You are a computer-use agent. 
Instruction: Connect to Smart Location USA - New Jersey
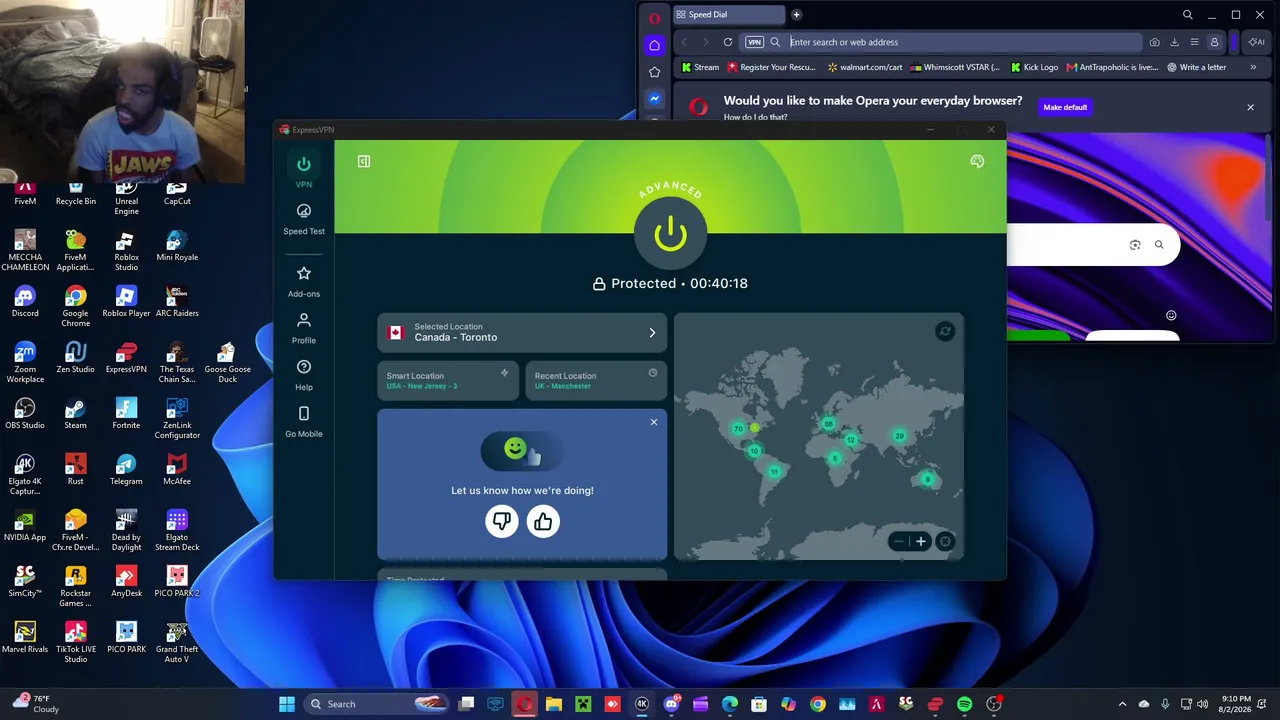coord(449,380)
